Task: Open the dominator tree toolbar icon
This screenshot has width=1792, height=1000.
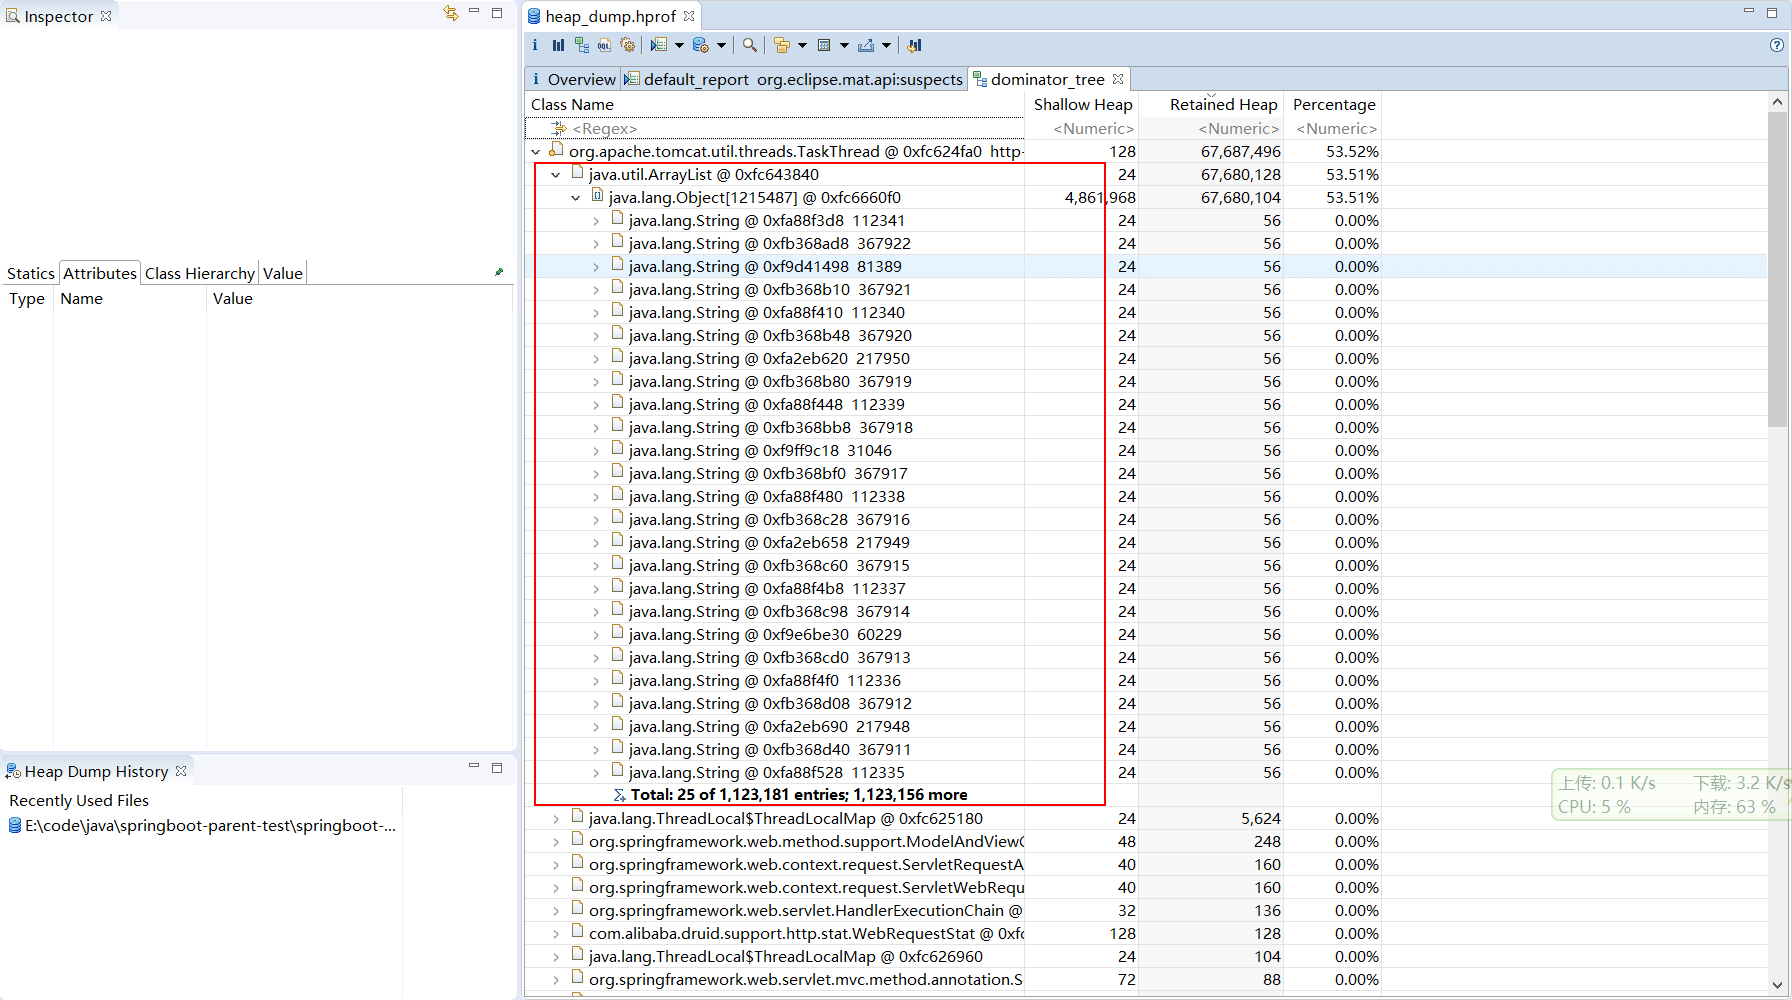Action: tap(581, 45)
